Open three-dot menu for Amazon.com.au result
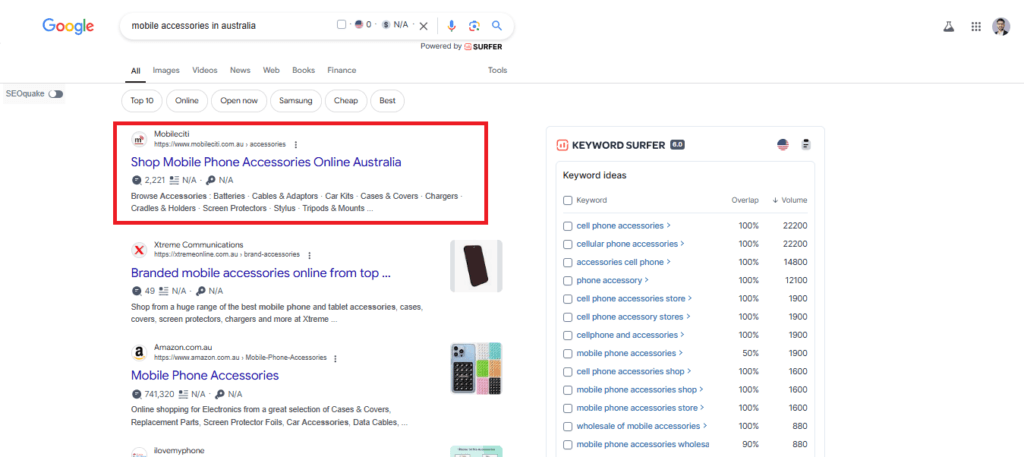This screenshot has width=1024, height=457. [x=335, y=358]
